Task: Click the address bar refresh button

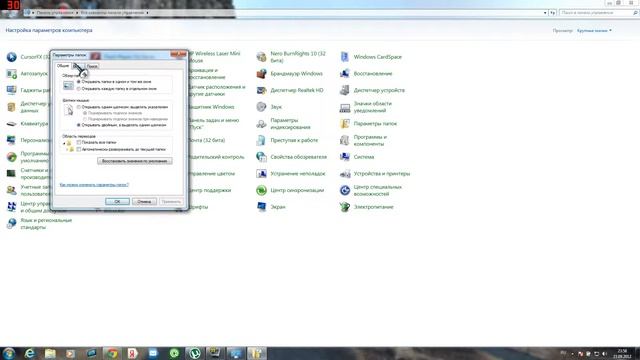Action: 553,13
